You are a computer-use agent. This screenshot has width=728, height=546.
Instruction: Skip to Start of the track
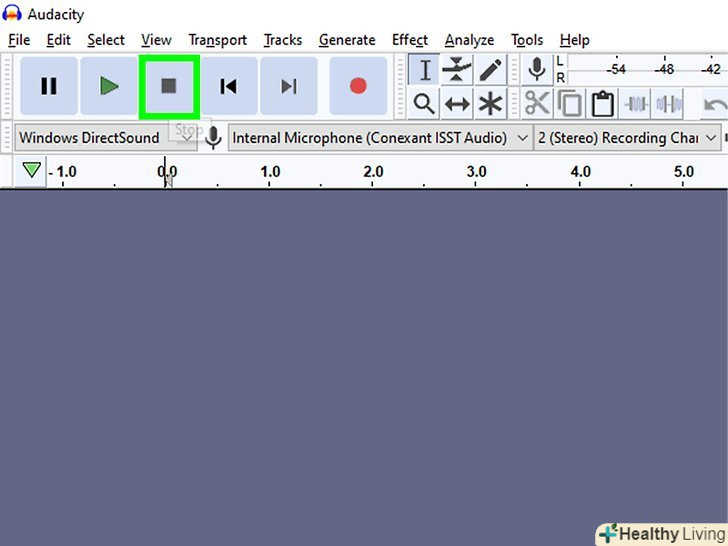[x=228, y=86]
